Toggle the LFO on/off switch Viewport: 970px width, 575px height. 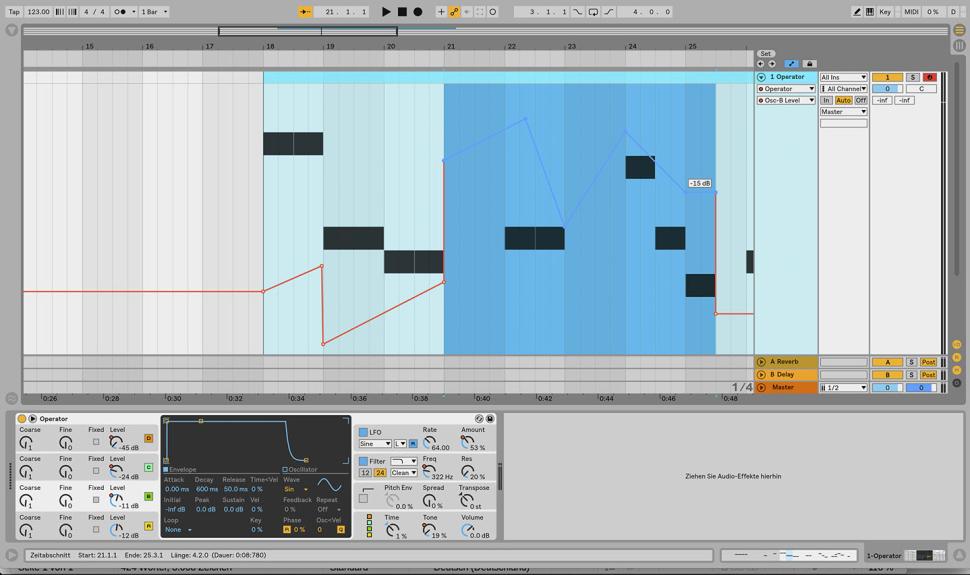click(363, 432)
